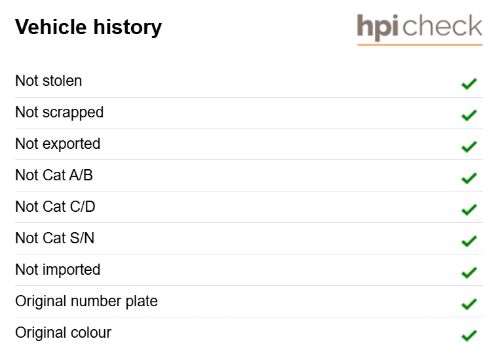This screenshot has width=500, height=360.
Task: Select the Not Cat A/B label
Action: click(54, 175)
